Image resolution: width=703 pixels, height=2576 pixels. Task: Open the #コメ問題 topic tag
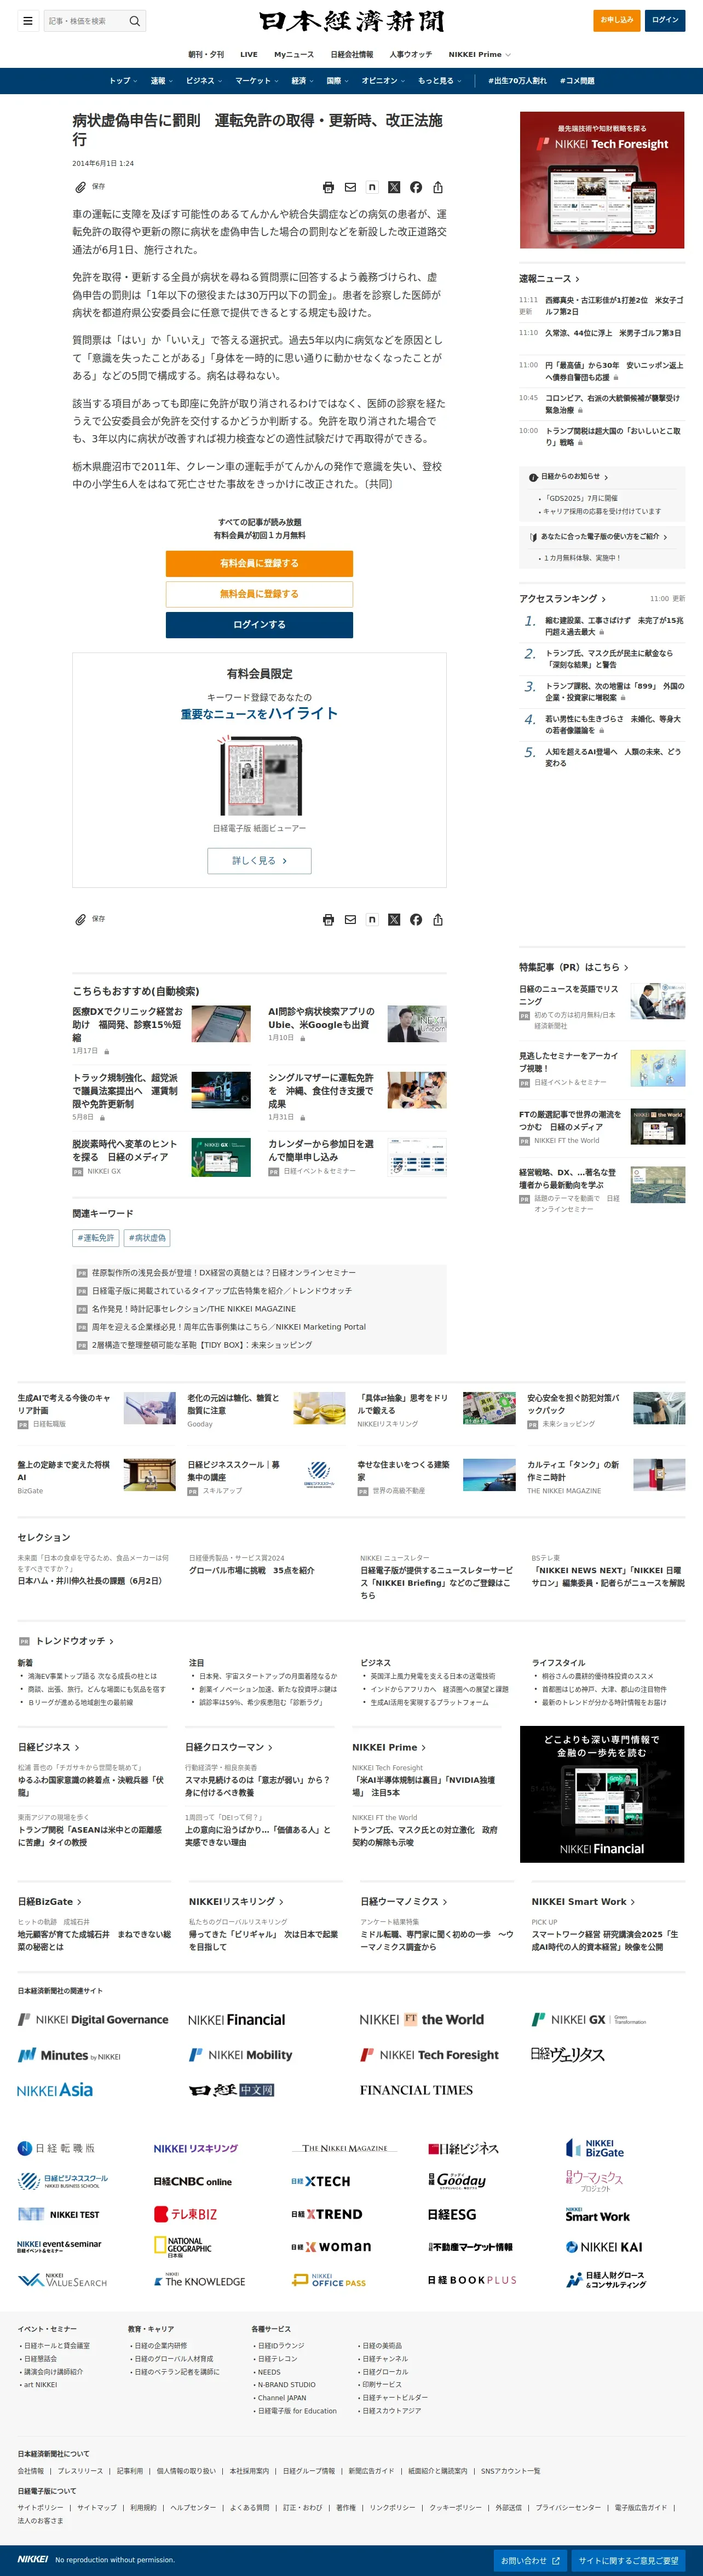(577, 81)
